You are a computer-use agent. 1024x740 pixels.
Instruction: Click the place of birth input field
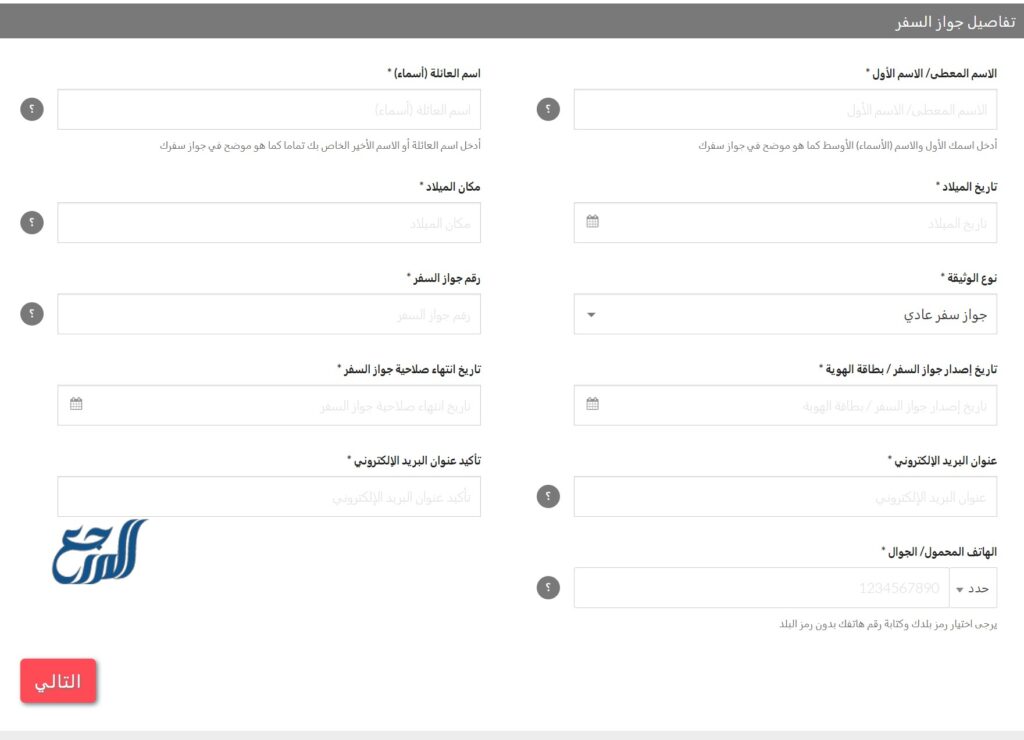[270, 222]
